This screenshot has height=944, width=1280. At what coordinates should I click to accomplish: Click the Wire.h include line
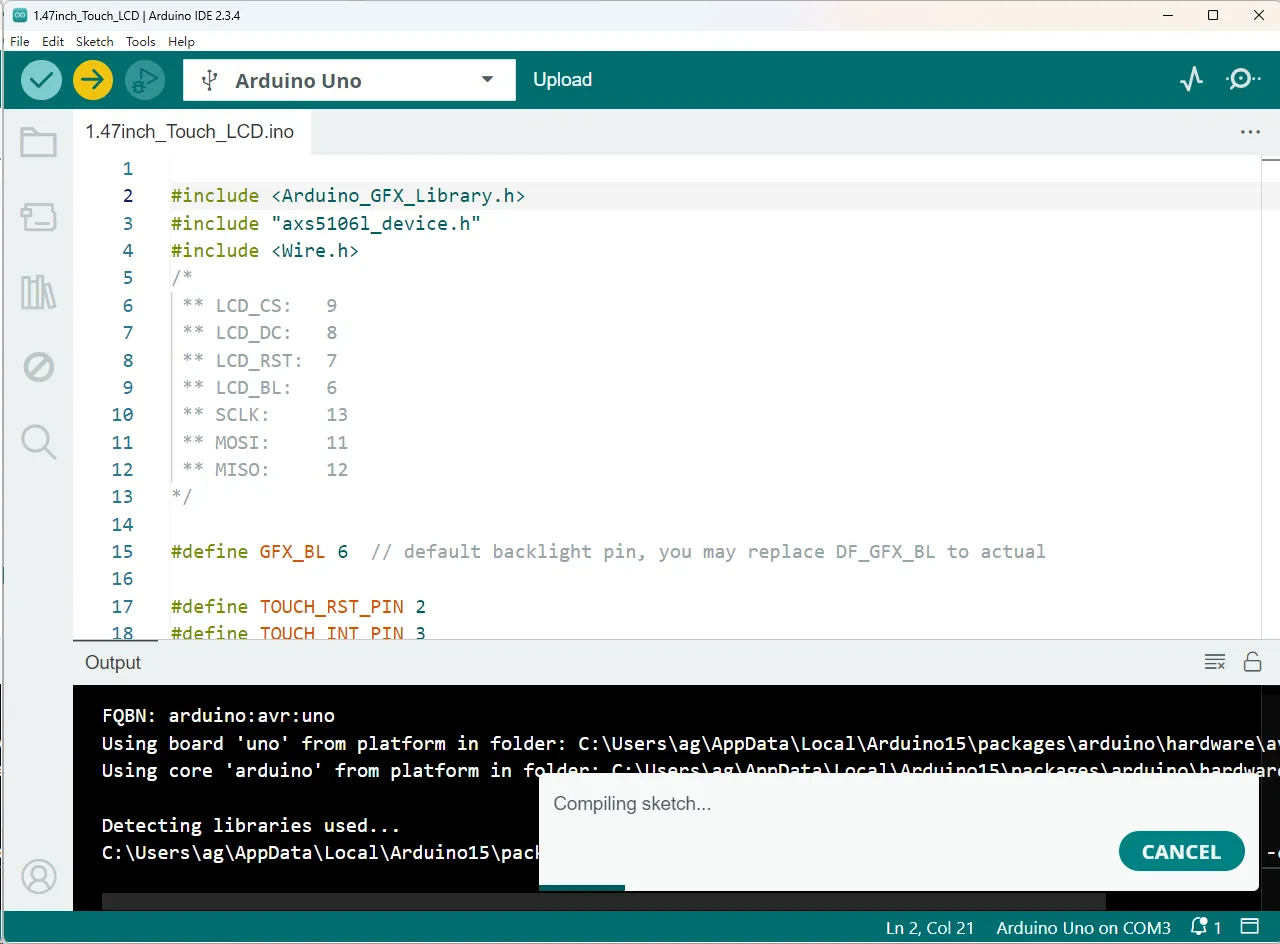point(265,250)
